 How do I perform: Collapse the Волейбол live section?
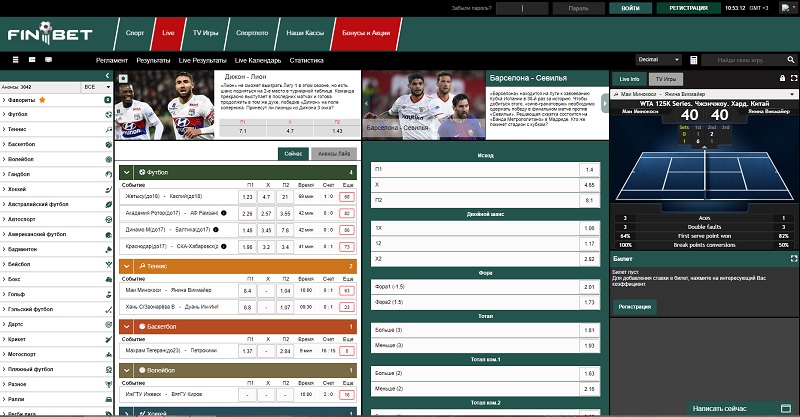(127, 370)
